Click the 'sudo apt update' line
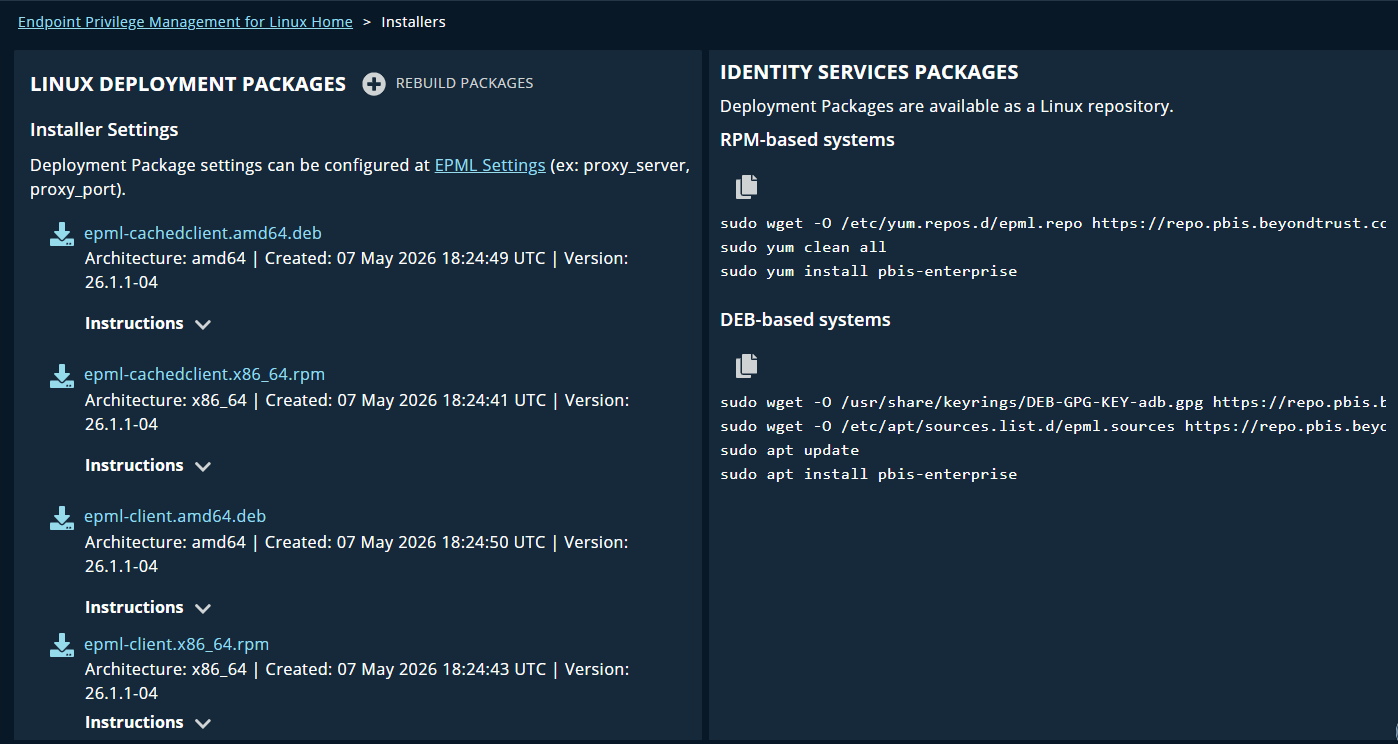Screen dimensions: 1398x744 coord(789,450)
